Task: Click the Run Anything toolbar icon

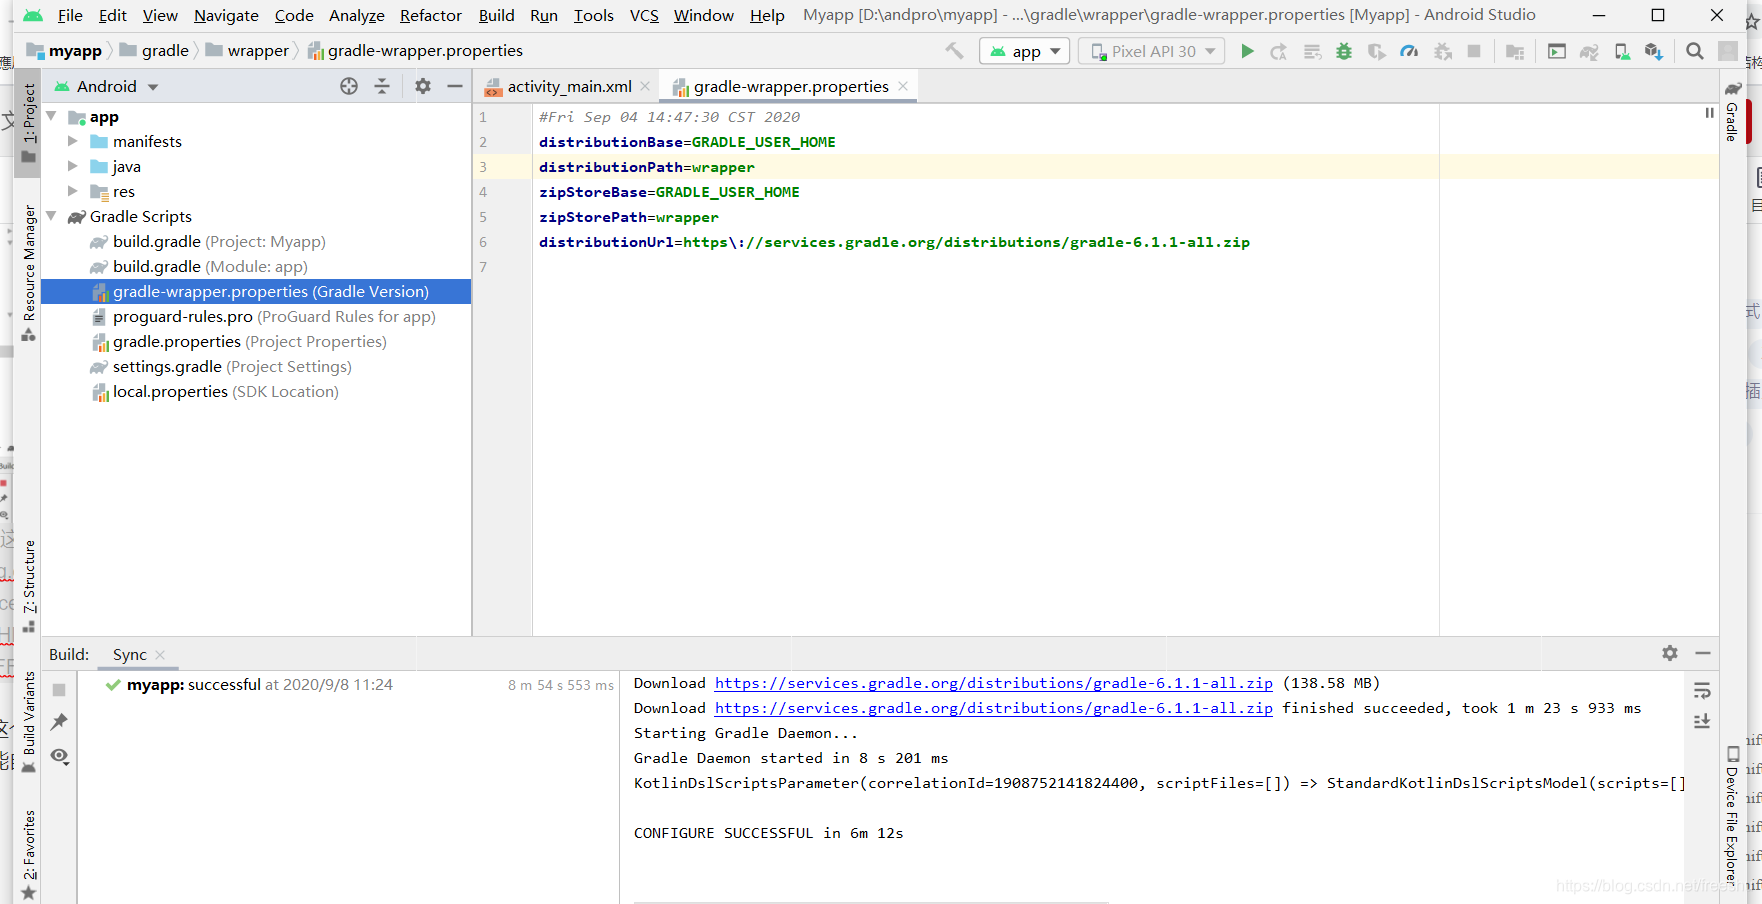Action: pos(1557,51)
